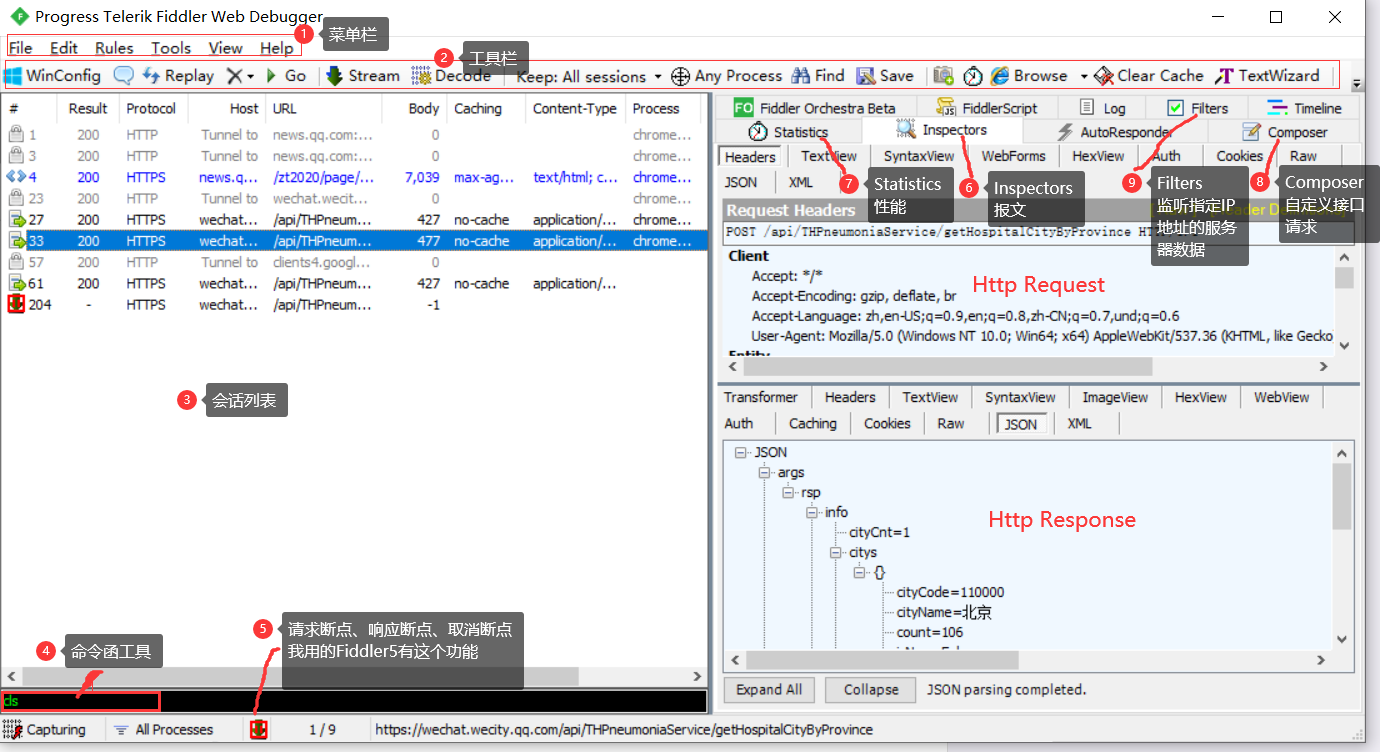Open Find sessions binoculars tool
Image resolution: width=1380 pixels, height=752 pixels.
[818, 76]
